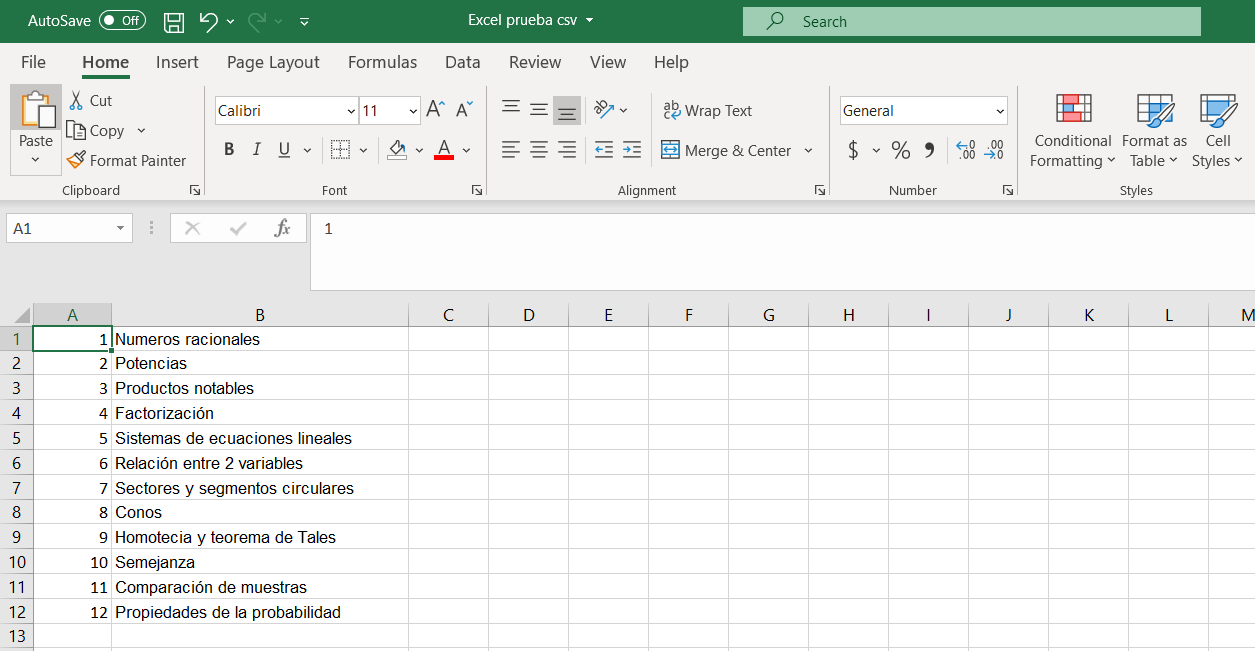Open the Merge & Center dropdown arrow
Image resolution: width=1255 pixels, height=651 pixels.
click(808, 150)
